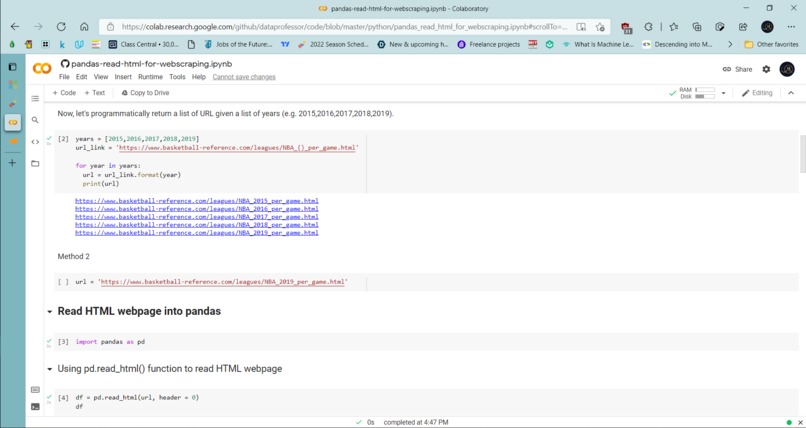Add new tab with plus in sidebar
This screenshot has height=428, width=806.
coord(13,162)
